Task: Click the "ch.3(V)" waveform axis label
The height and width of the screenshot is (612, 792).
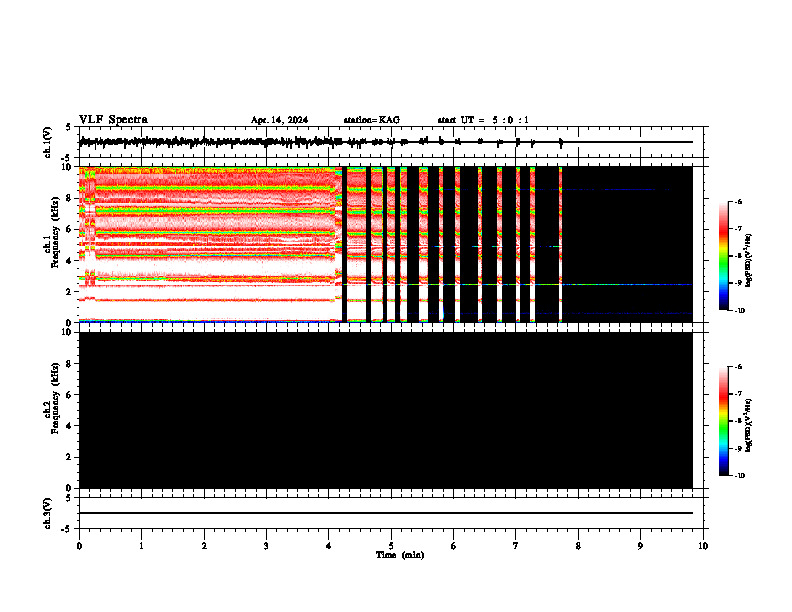Action: [48, 513]
